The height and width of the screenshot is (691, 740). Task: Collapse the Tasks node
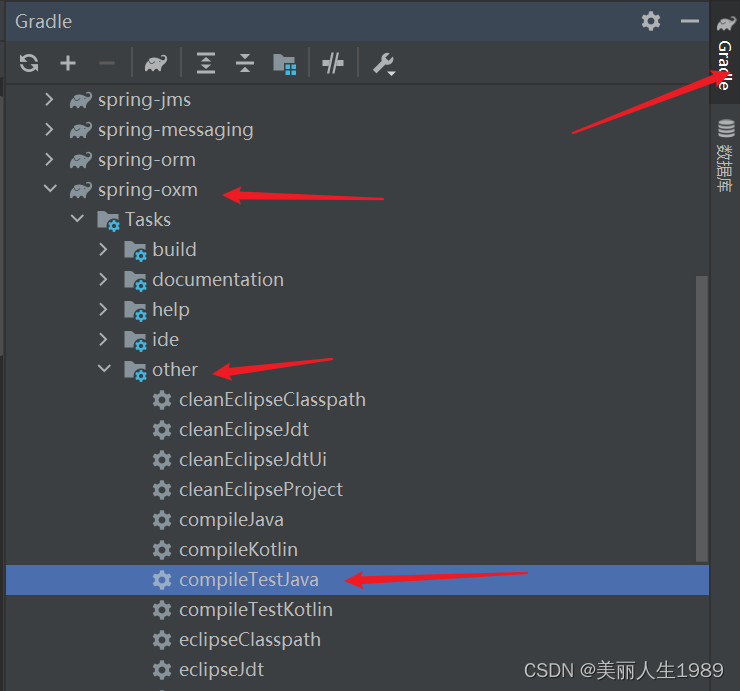point(76,219)
